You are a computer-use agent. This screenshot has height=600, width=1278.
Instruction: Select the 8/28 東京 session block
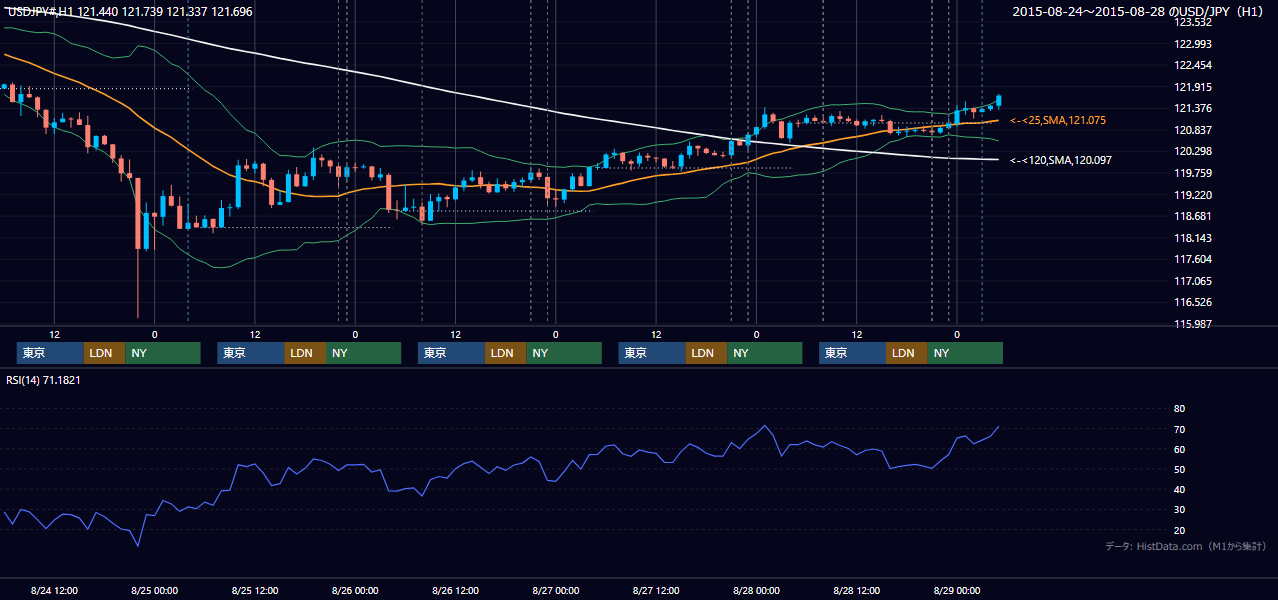click(852, 353)
